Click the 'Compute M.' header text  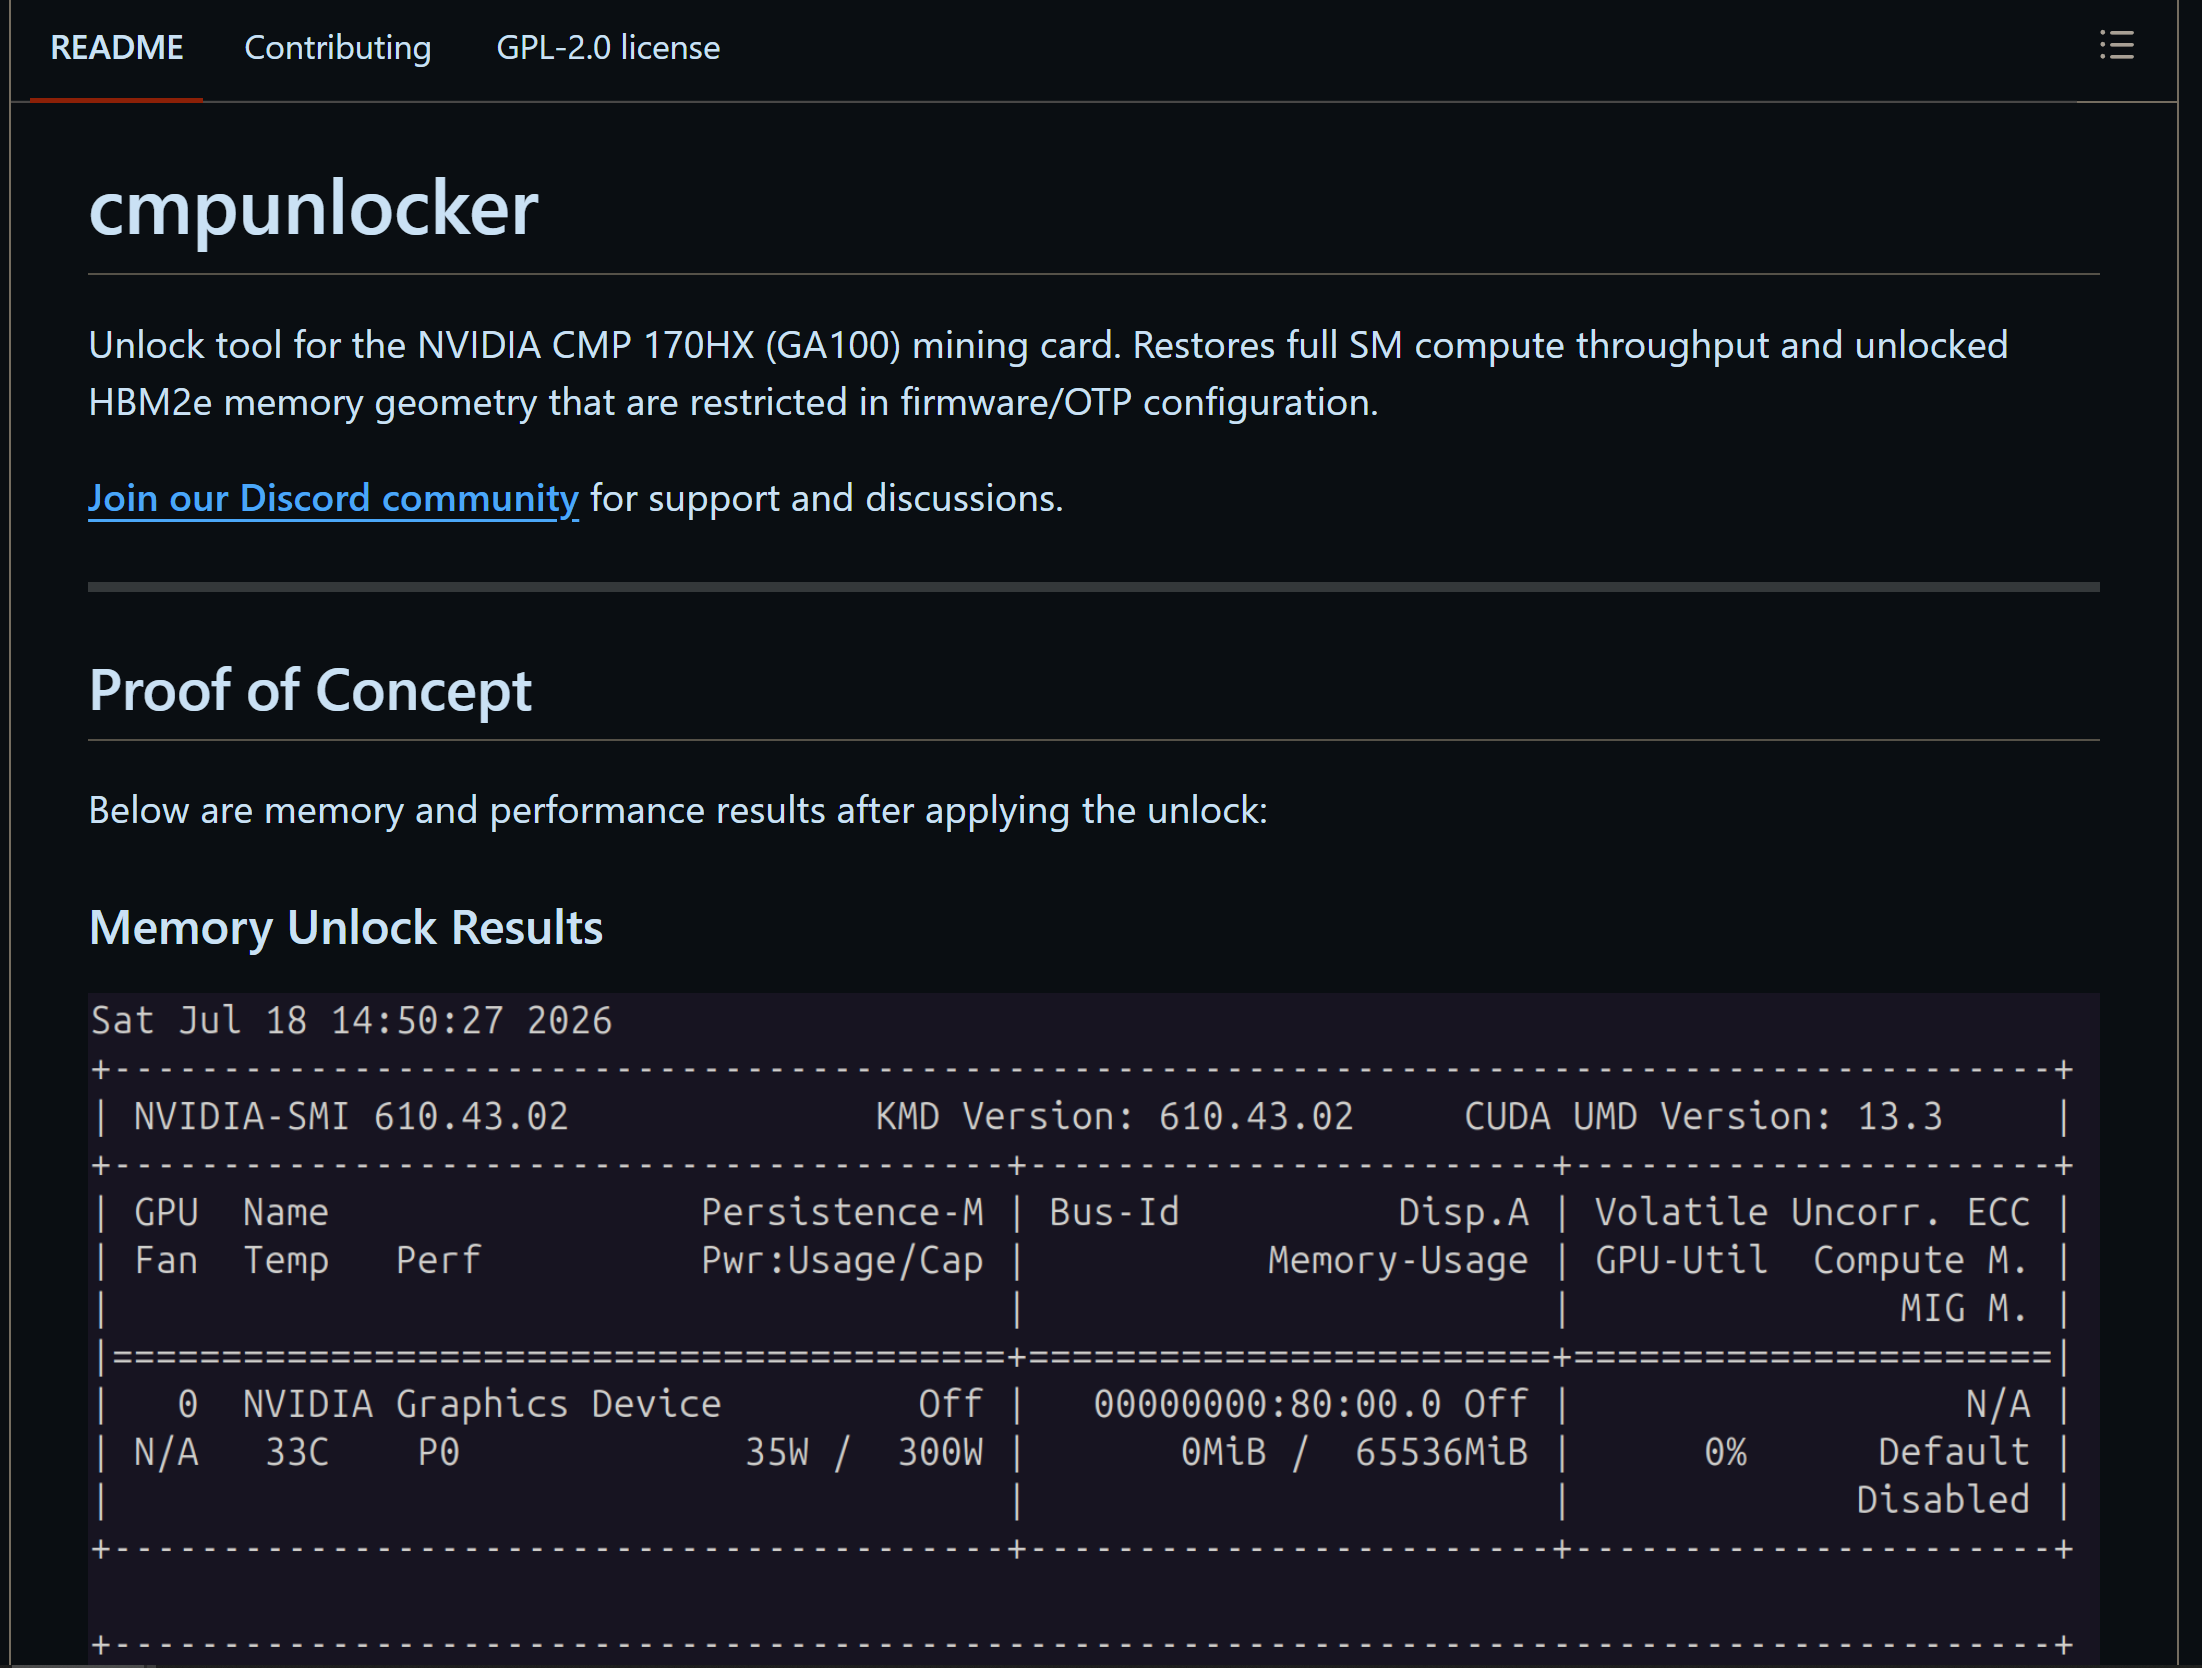[1921, 1260]
